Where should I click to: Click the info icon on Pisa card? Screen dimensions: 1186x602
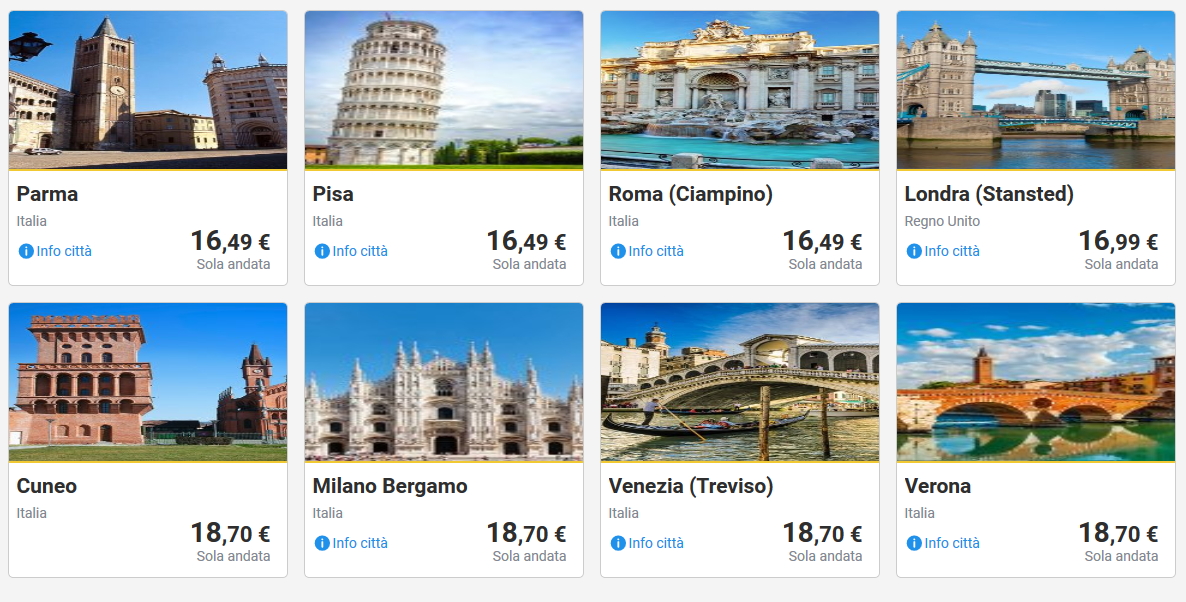click(x=322, y=251)
